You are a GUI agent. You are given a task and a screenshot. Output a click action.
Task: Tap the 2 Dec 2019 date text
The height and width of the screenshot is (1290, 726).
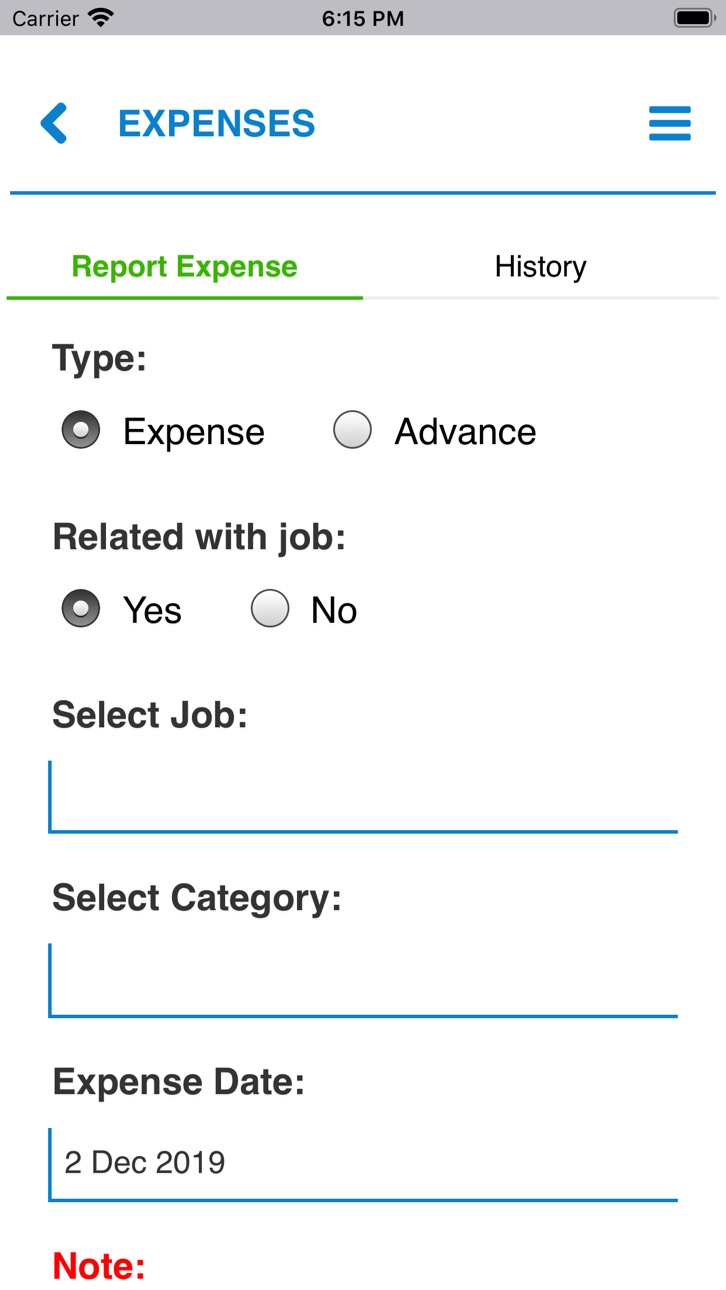click(145, 1162)
